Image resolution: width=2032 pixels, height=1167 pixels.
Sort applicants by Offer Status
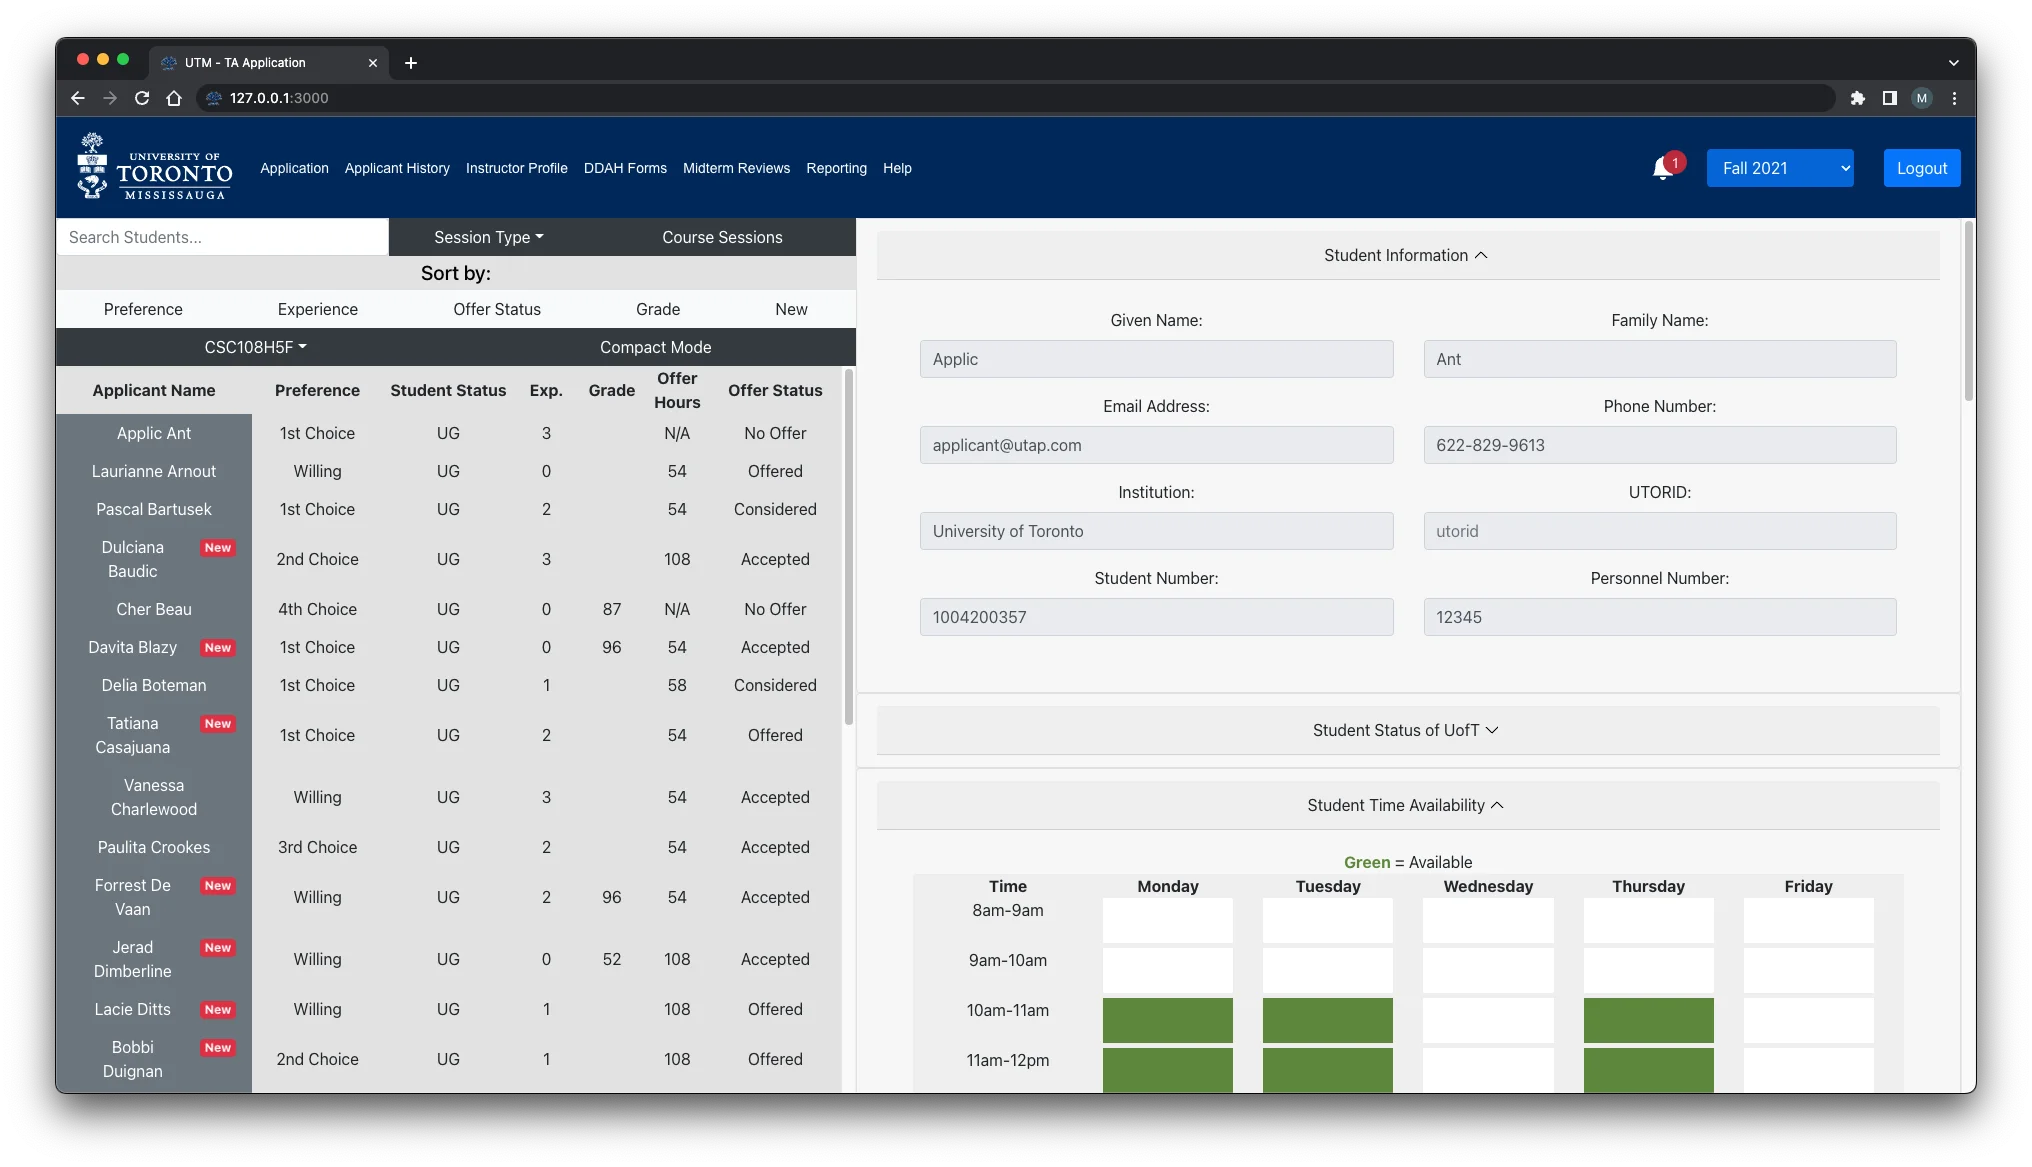pos(496,309)
